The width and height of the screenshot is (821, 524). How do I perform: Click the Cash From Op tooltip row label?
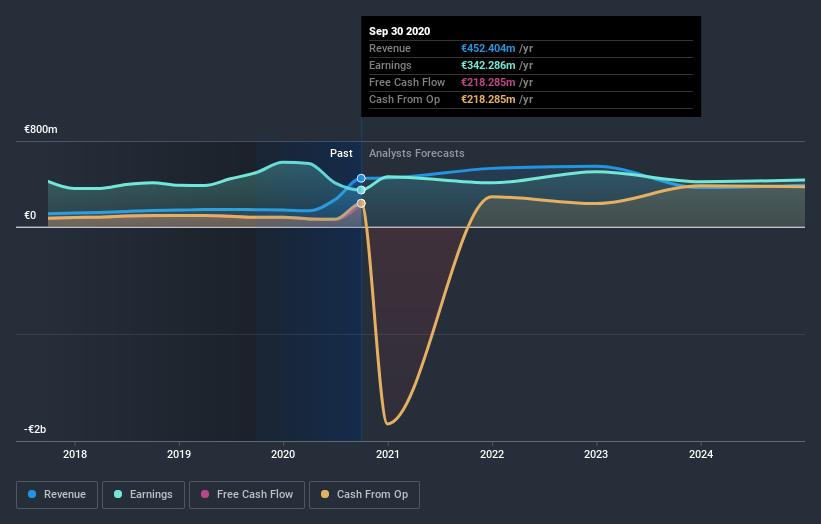(x=404, y=99)
